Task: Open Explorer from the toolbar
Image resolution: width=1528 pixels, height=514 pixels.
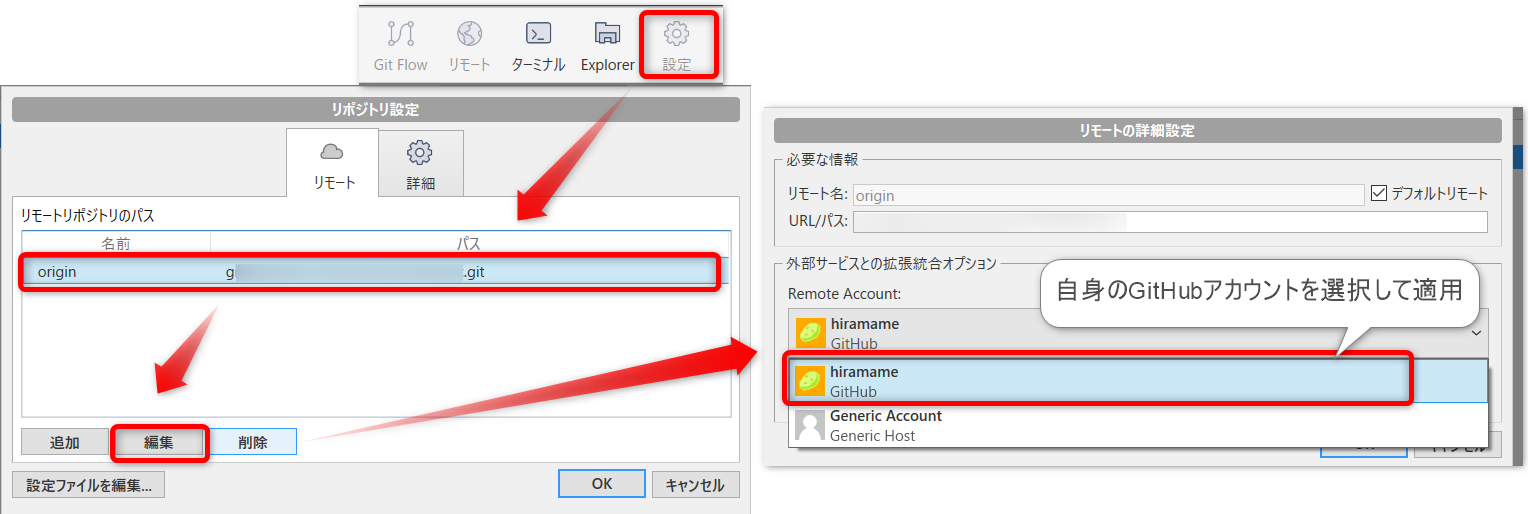Action: click(607, 46)
